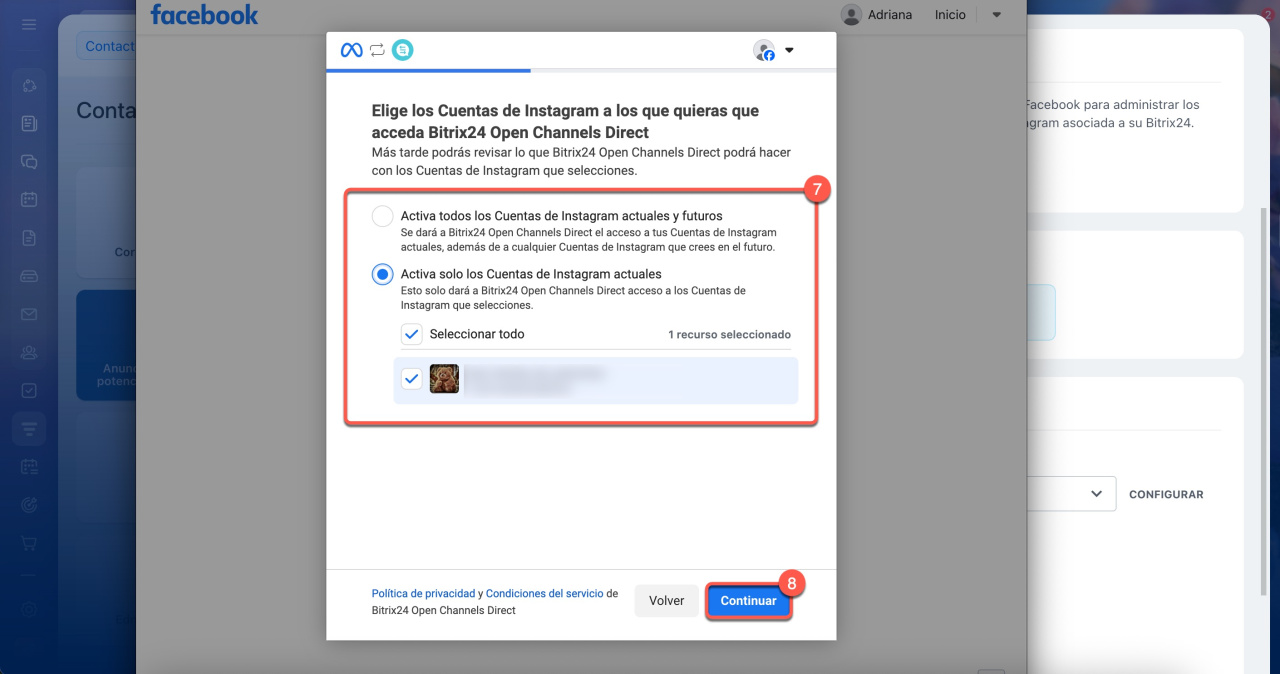The width and height of the screenshot is (1280, 674).
Task: Open the 'Política de privacidad' link
Action: coord(423,593)
